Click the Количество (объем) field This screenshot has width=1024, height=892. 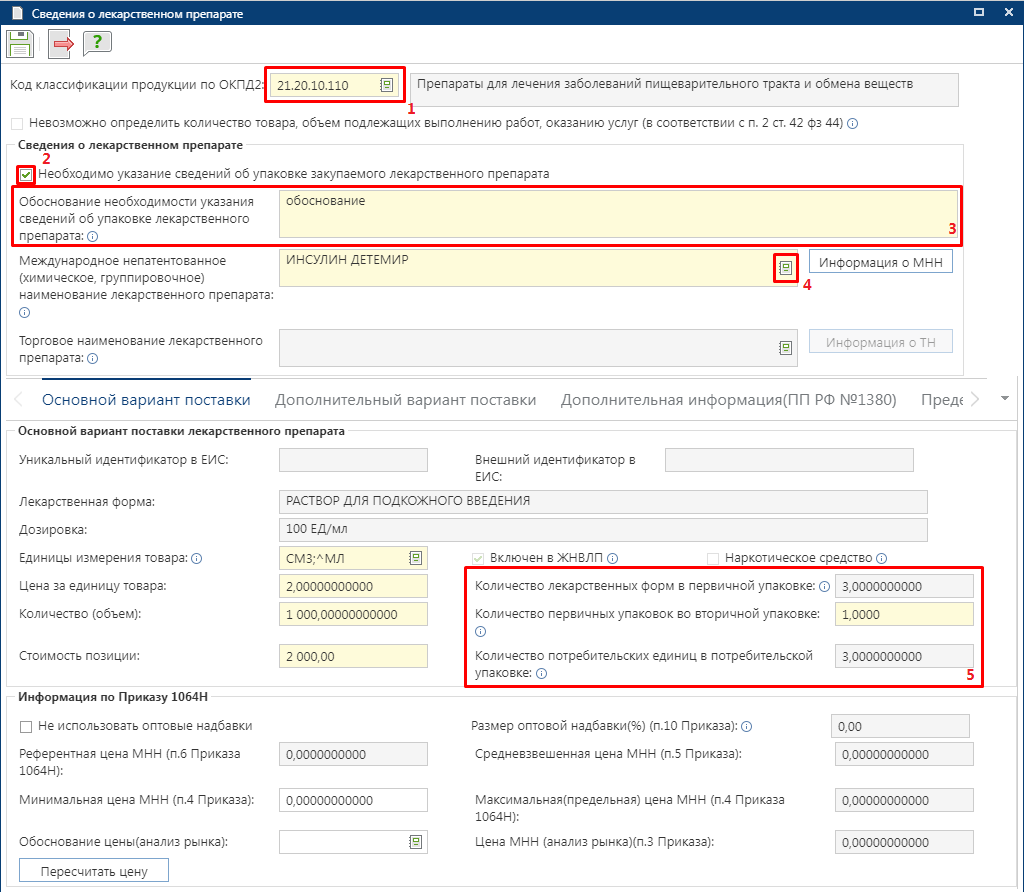coord(353,614)
